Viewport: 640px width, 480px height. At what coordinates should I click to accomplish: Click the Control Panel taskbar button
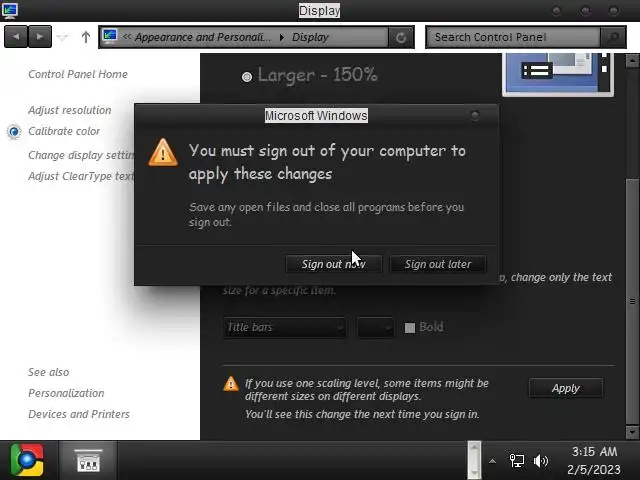tap(88, 460)
